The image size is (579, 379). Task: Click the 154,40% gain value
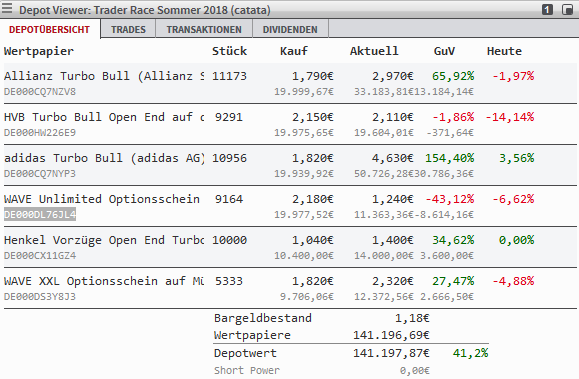click(450, 158)
